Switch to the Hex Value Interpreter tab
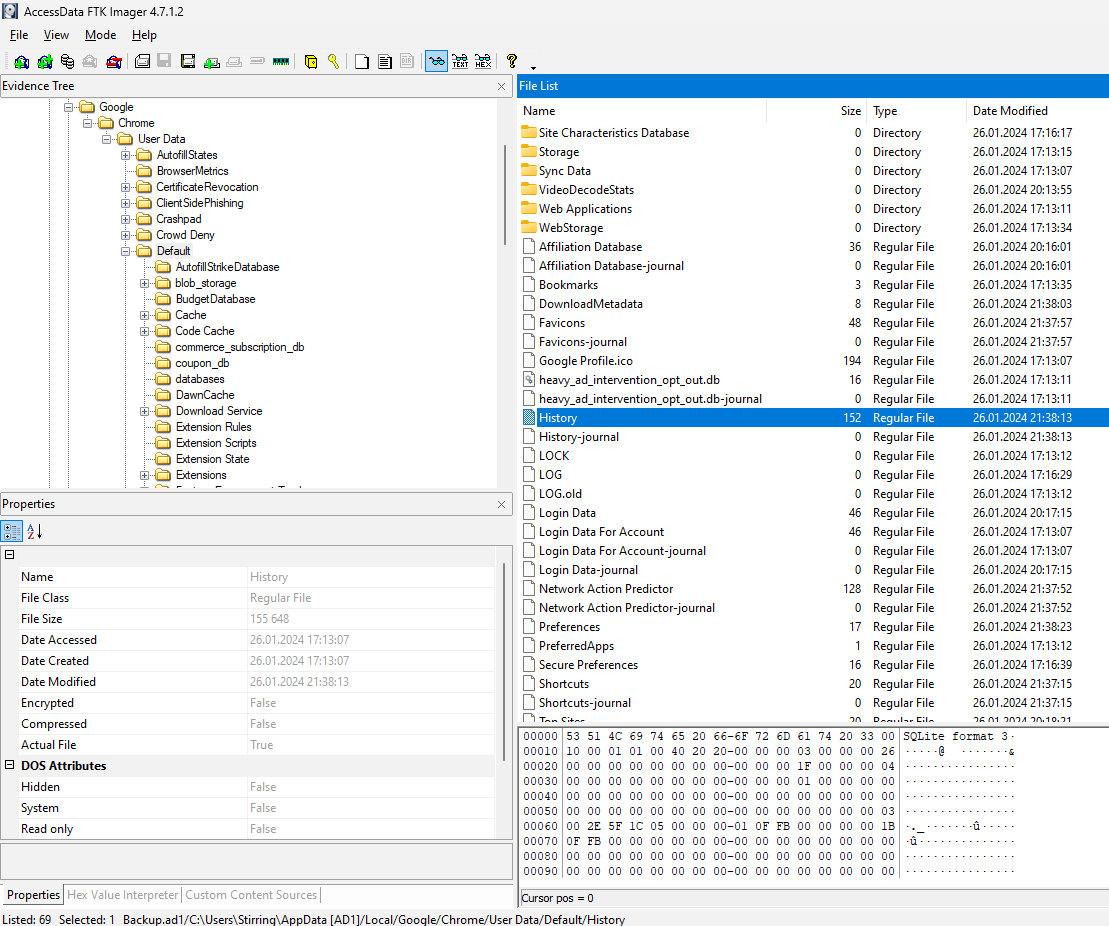The height and width of the screenshot is (926, 1109). pos(122,895)
